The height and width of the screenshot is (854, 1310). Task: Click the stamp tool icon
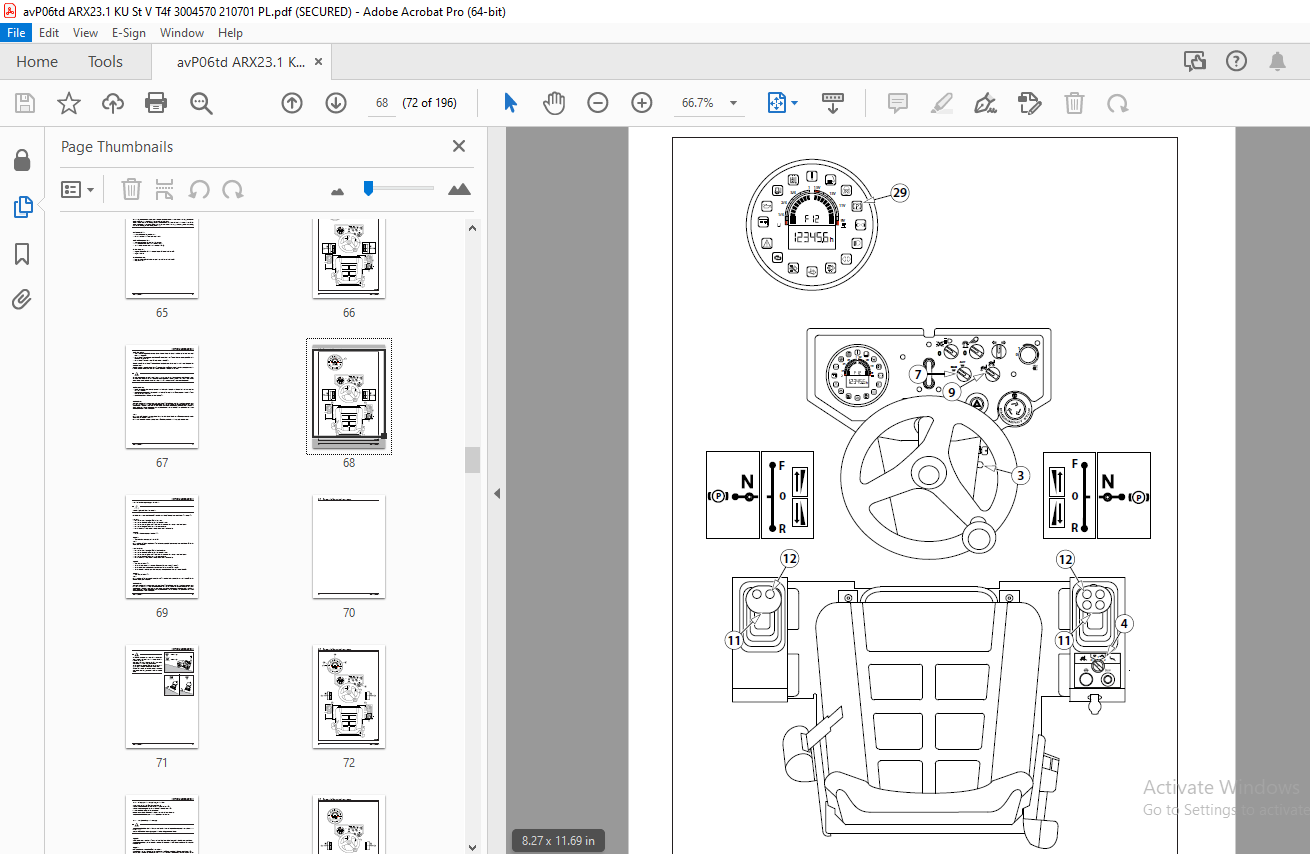click(x=1029, y=103)
